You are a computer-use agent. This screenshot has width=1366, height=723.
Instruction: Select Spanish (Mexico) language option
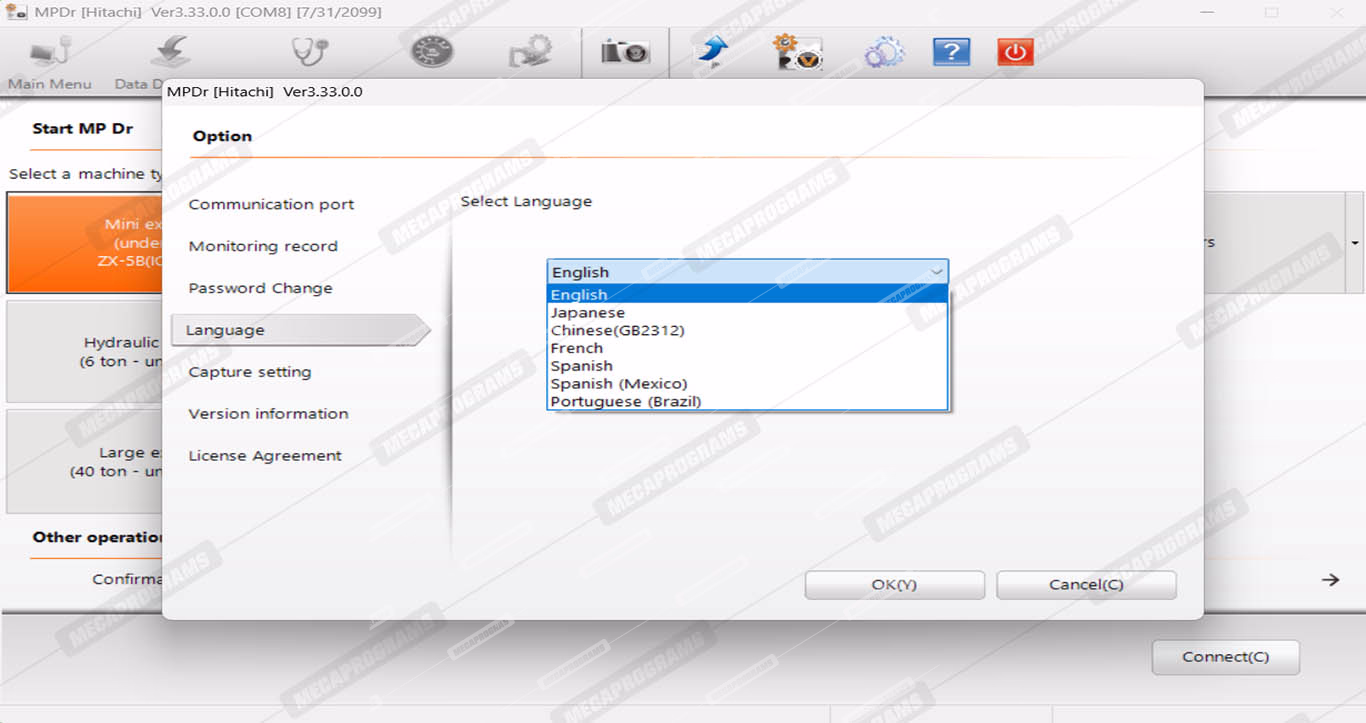618,384
